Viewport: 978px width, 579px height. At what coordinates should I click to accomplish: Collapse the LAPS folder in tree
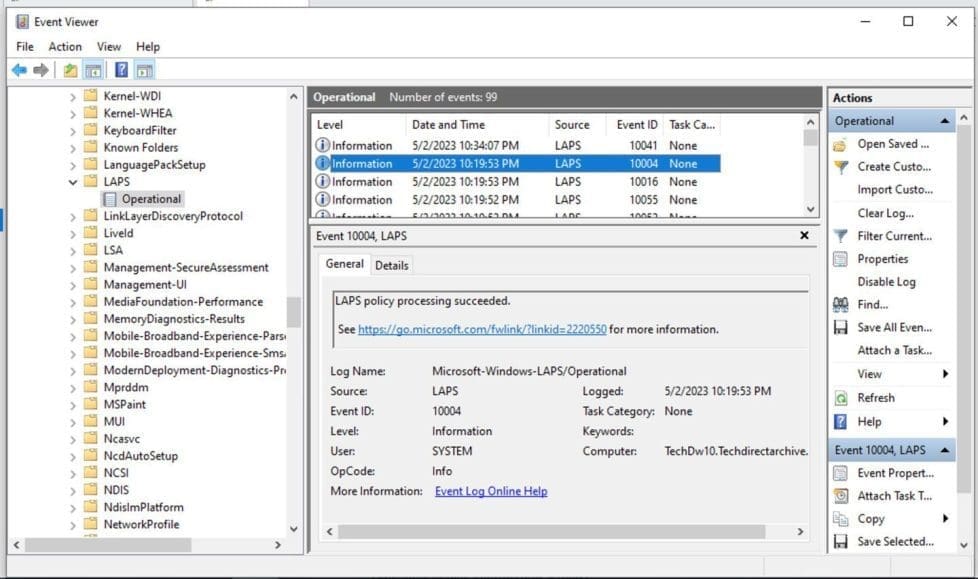pyautogui.click(x=73, y=182)
